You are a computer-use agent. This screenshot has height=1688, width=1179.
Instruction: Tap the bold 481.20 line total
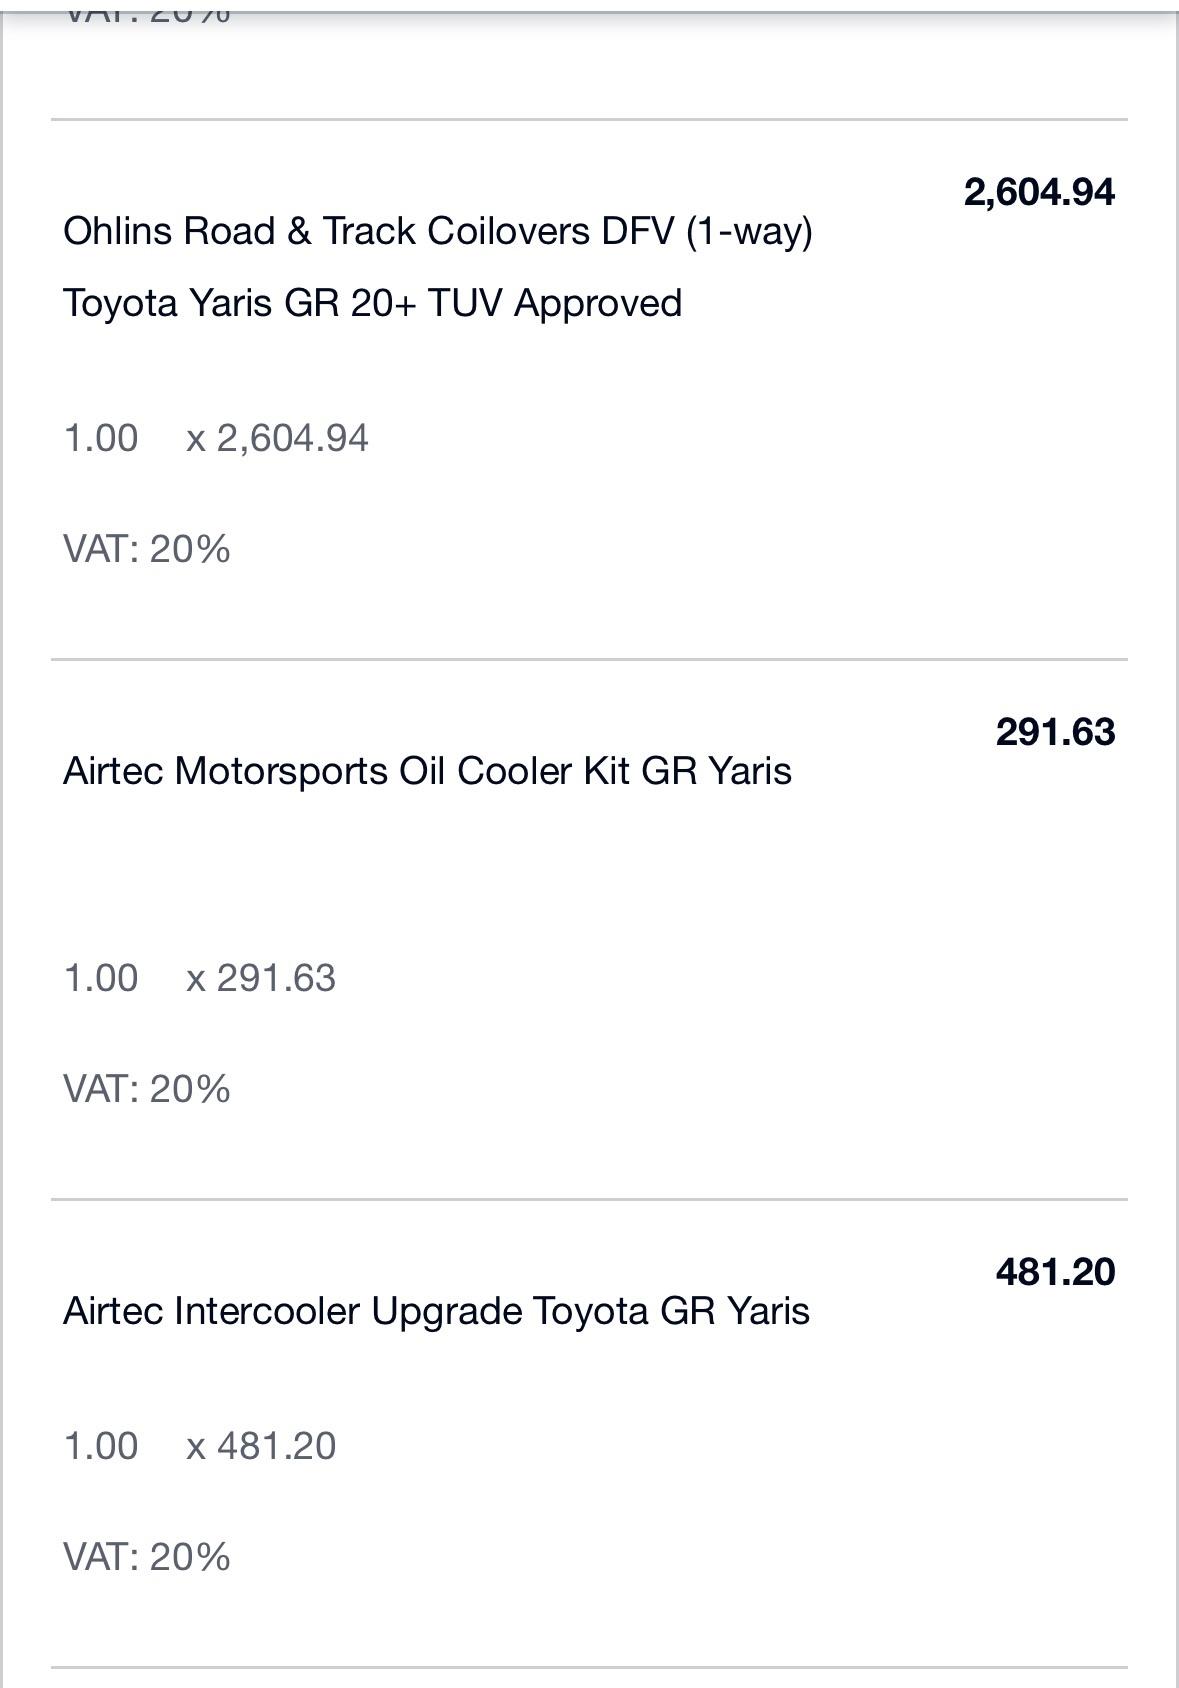1055,1272
